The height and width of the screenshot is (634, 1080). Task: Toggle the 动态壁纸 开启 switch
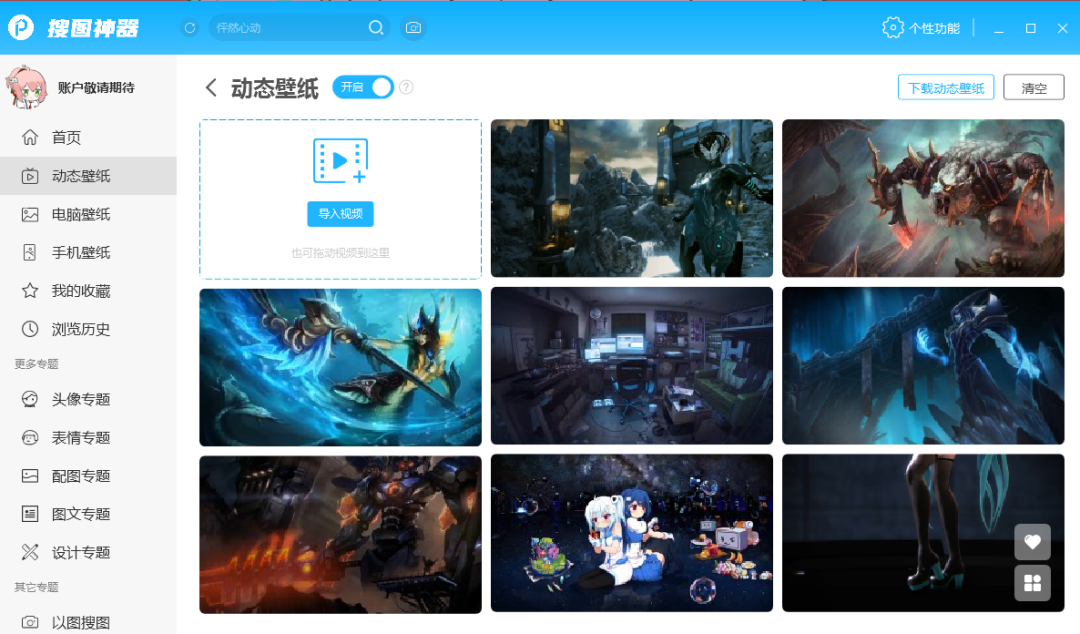(363, 87)
